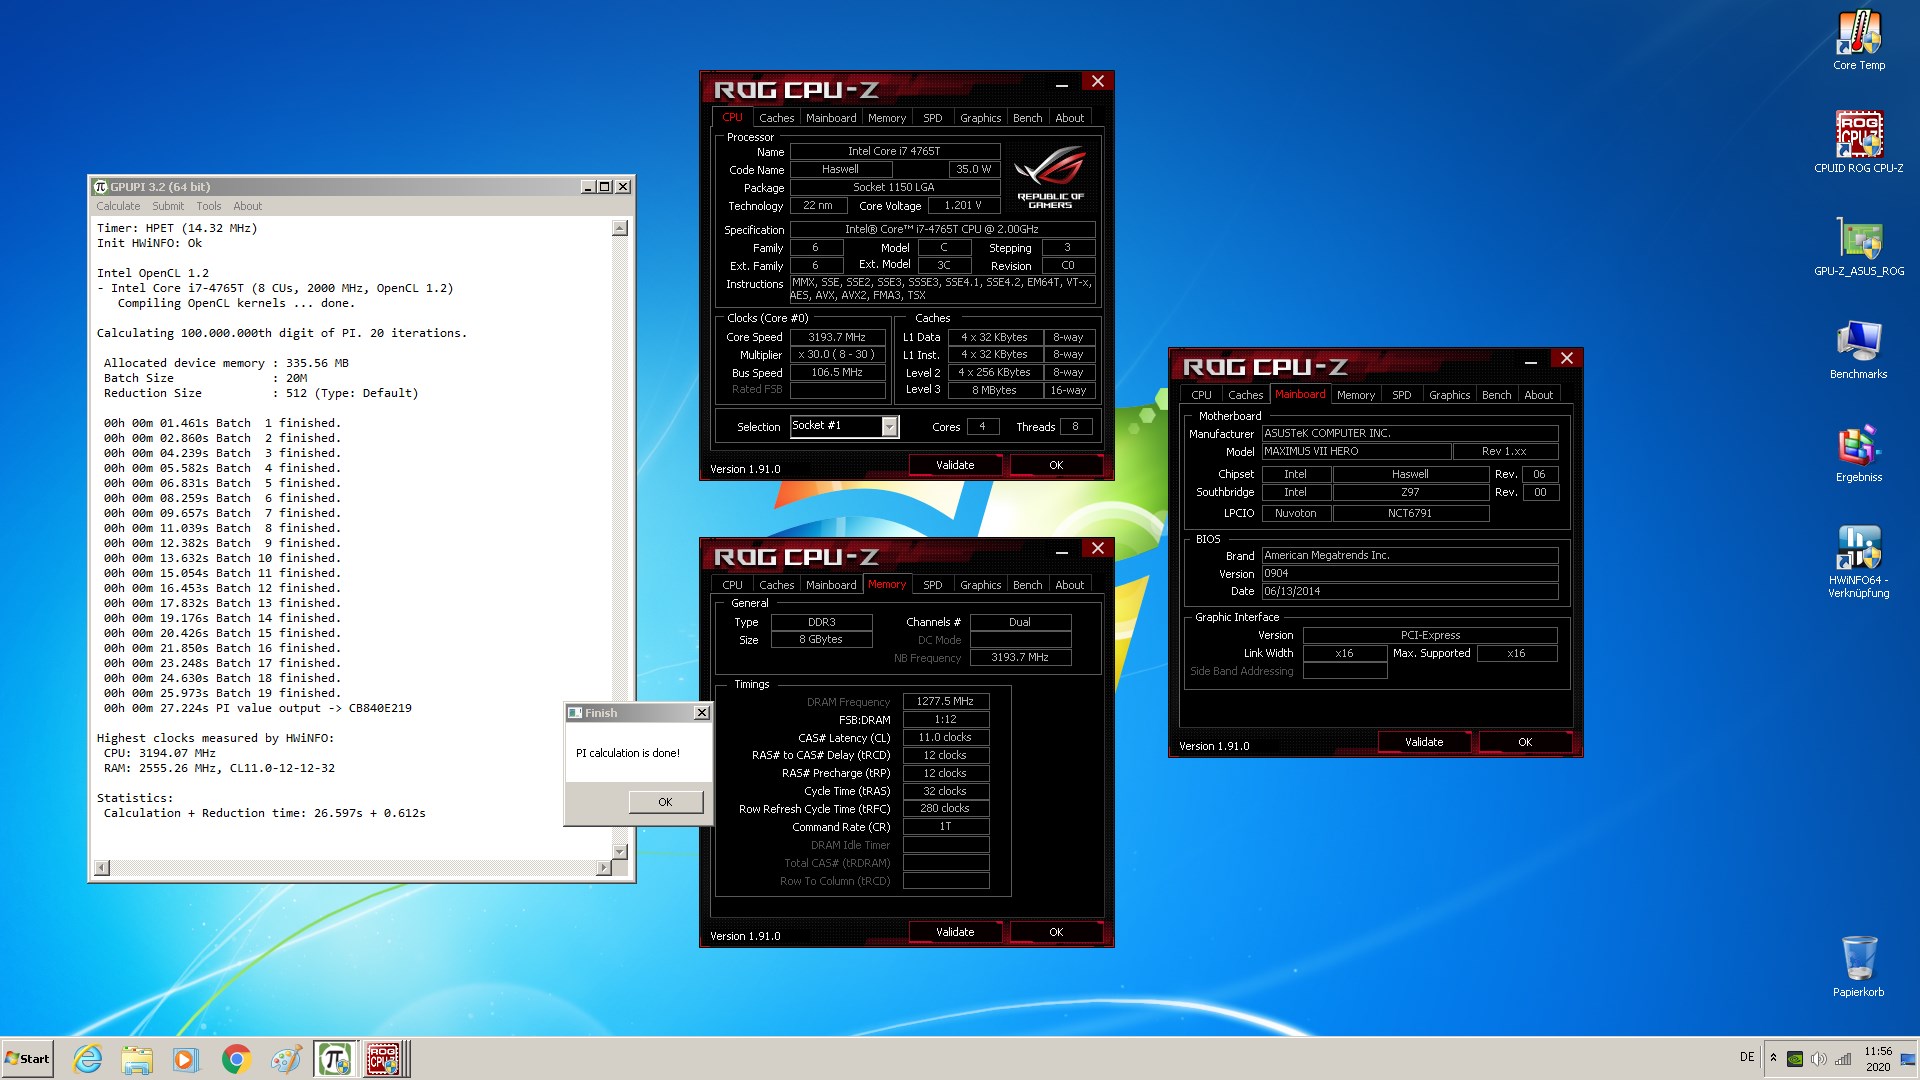Click the NVIDIA tray icon
The image size is (1920, 1080).
[x=1795, y=1059]
